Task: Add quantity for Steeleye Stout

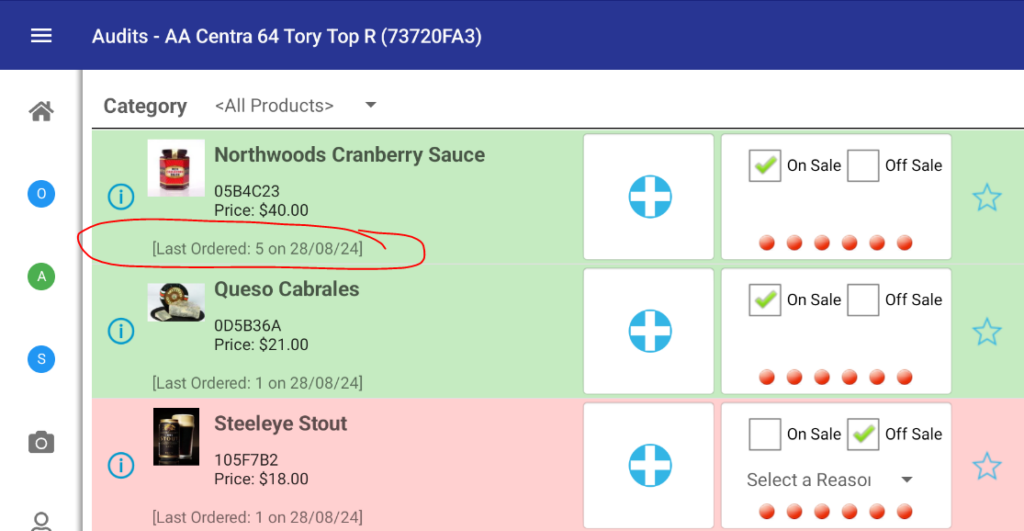Action: coord(649,465)
